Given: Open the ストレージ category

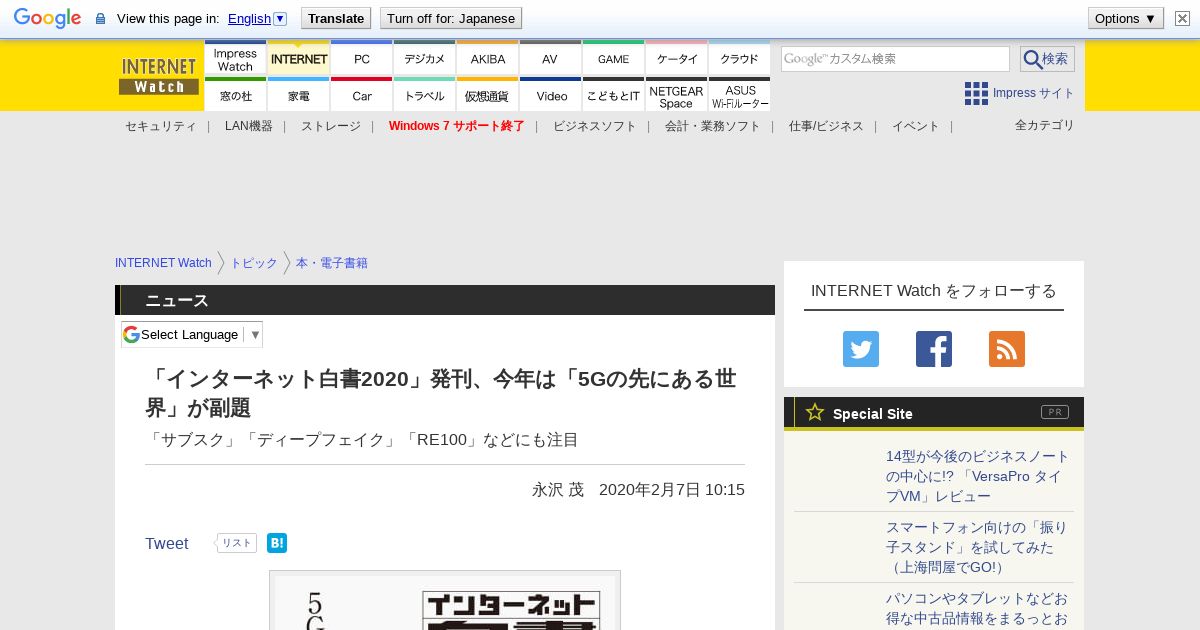Looking at the screenshot, I should pos(331,126).
